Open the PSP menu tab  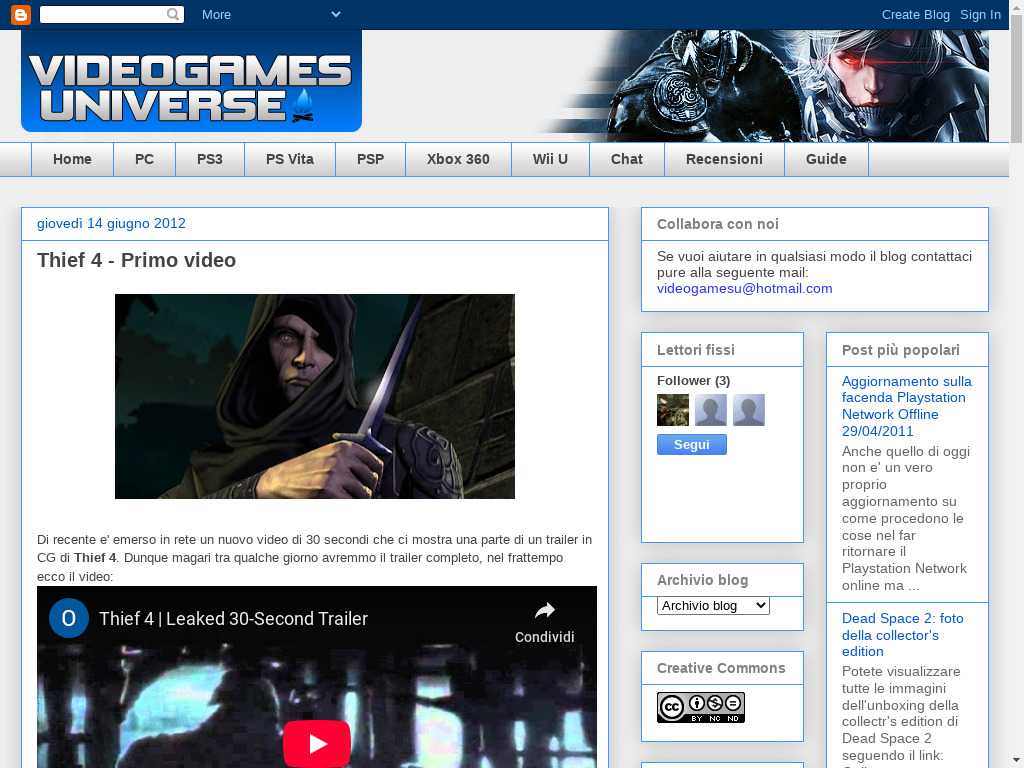370,159
